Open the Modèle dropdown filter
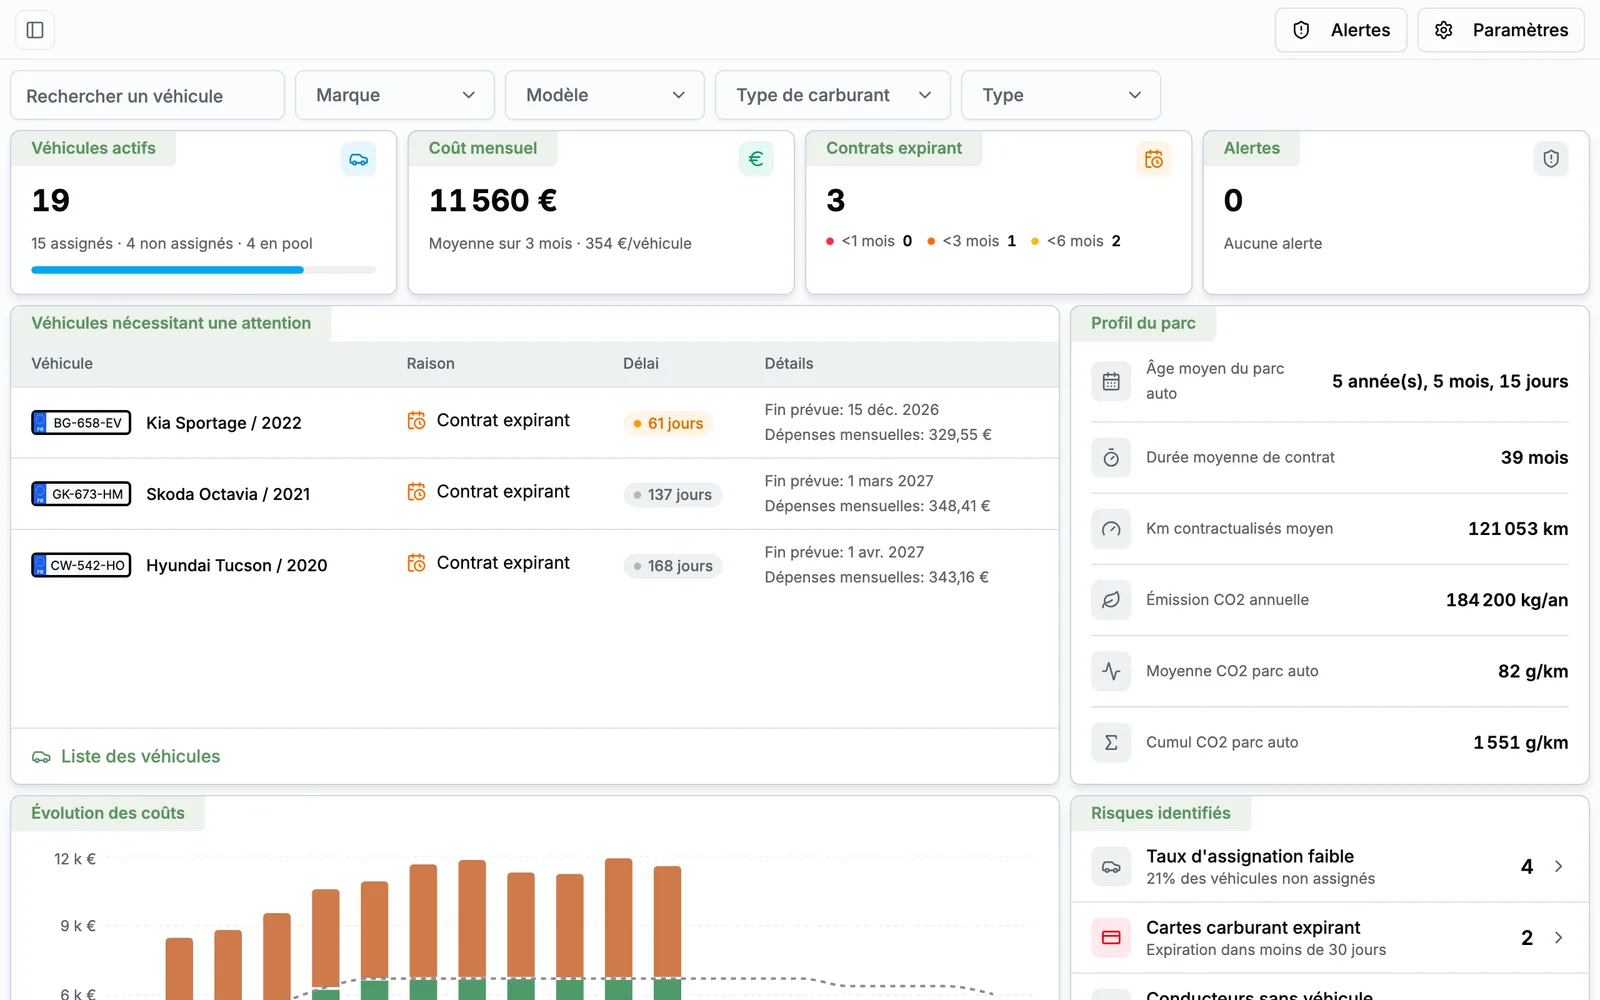This screenshot has width=1600, height=1000. tap(605, 95)
